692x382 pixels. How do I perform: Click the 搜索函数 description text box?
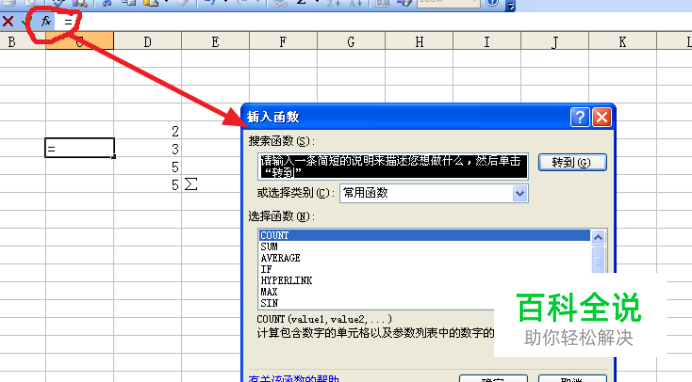393,166
